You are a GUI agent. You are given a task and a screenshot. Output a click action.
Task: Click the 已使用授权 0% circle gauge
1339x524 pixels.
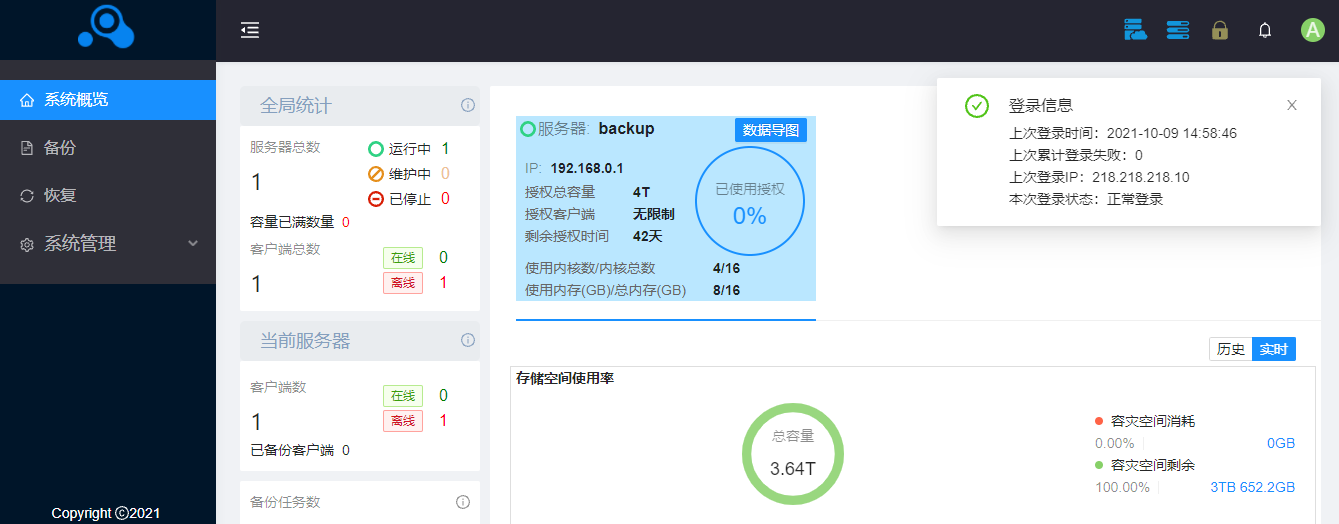click(749, 202)
